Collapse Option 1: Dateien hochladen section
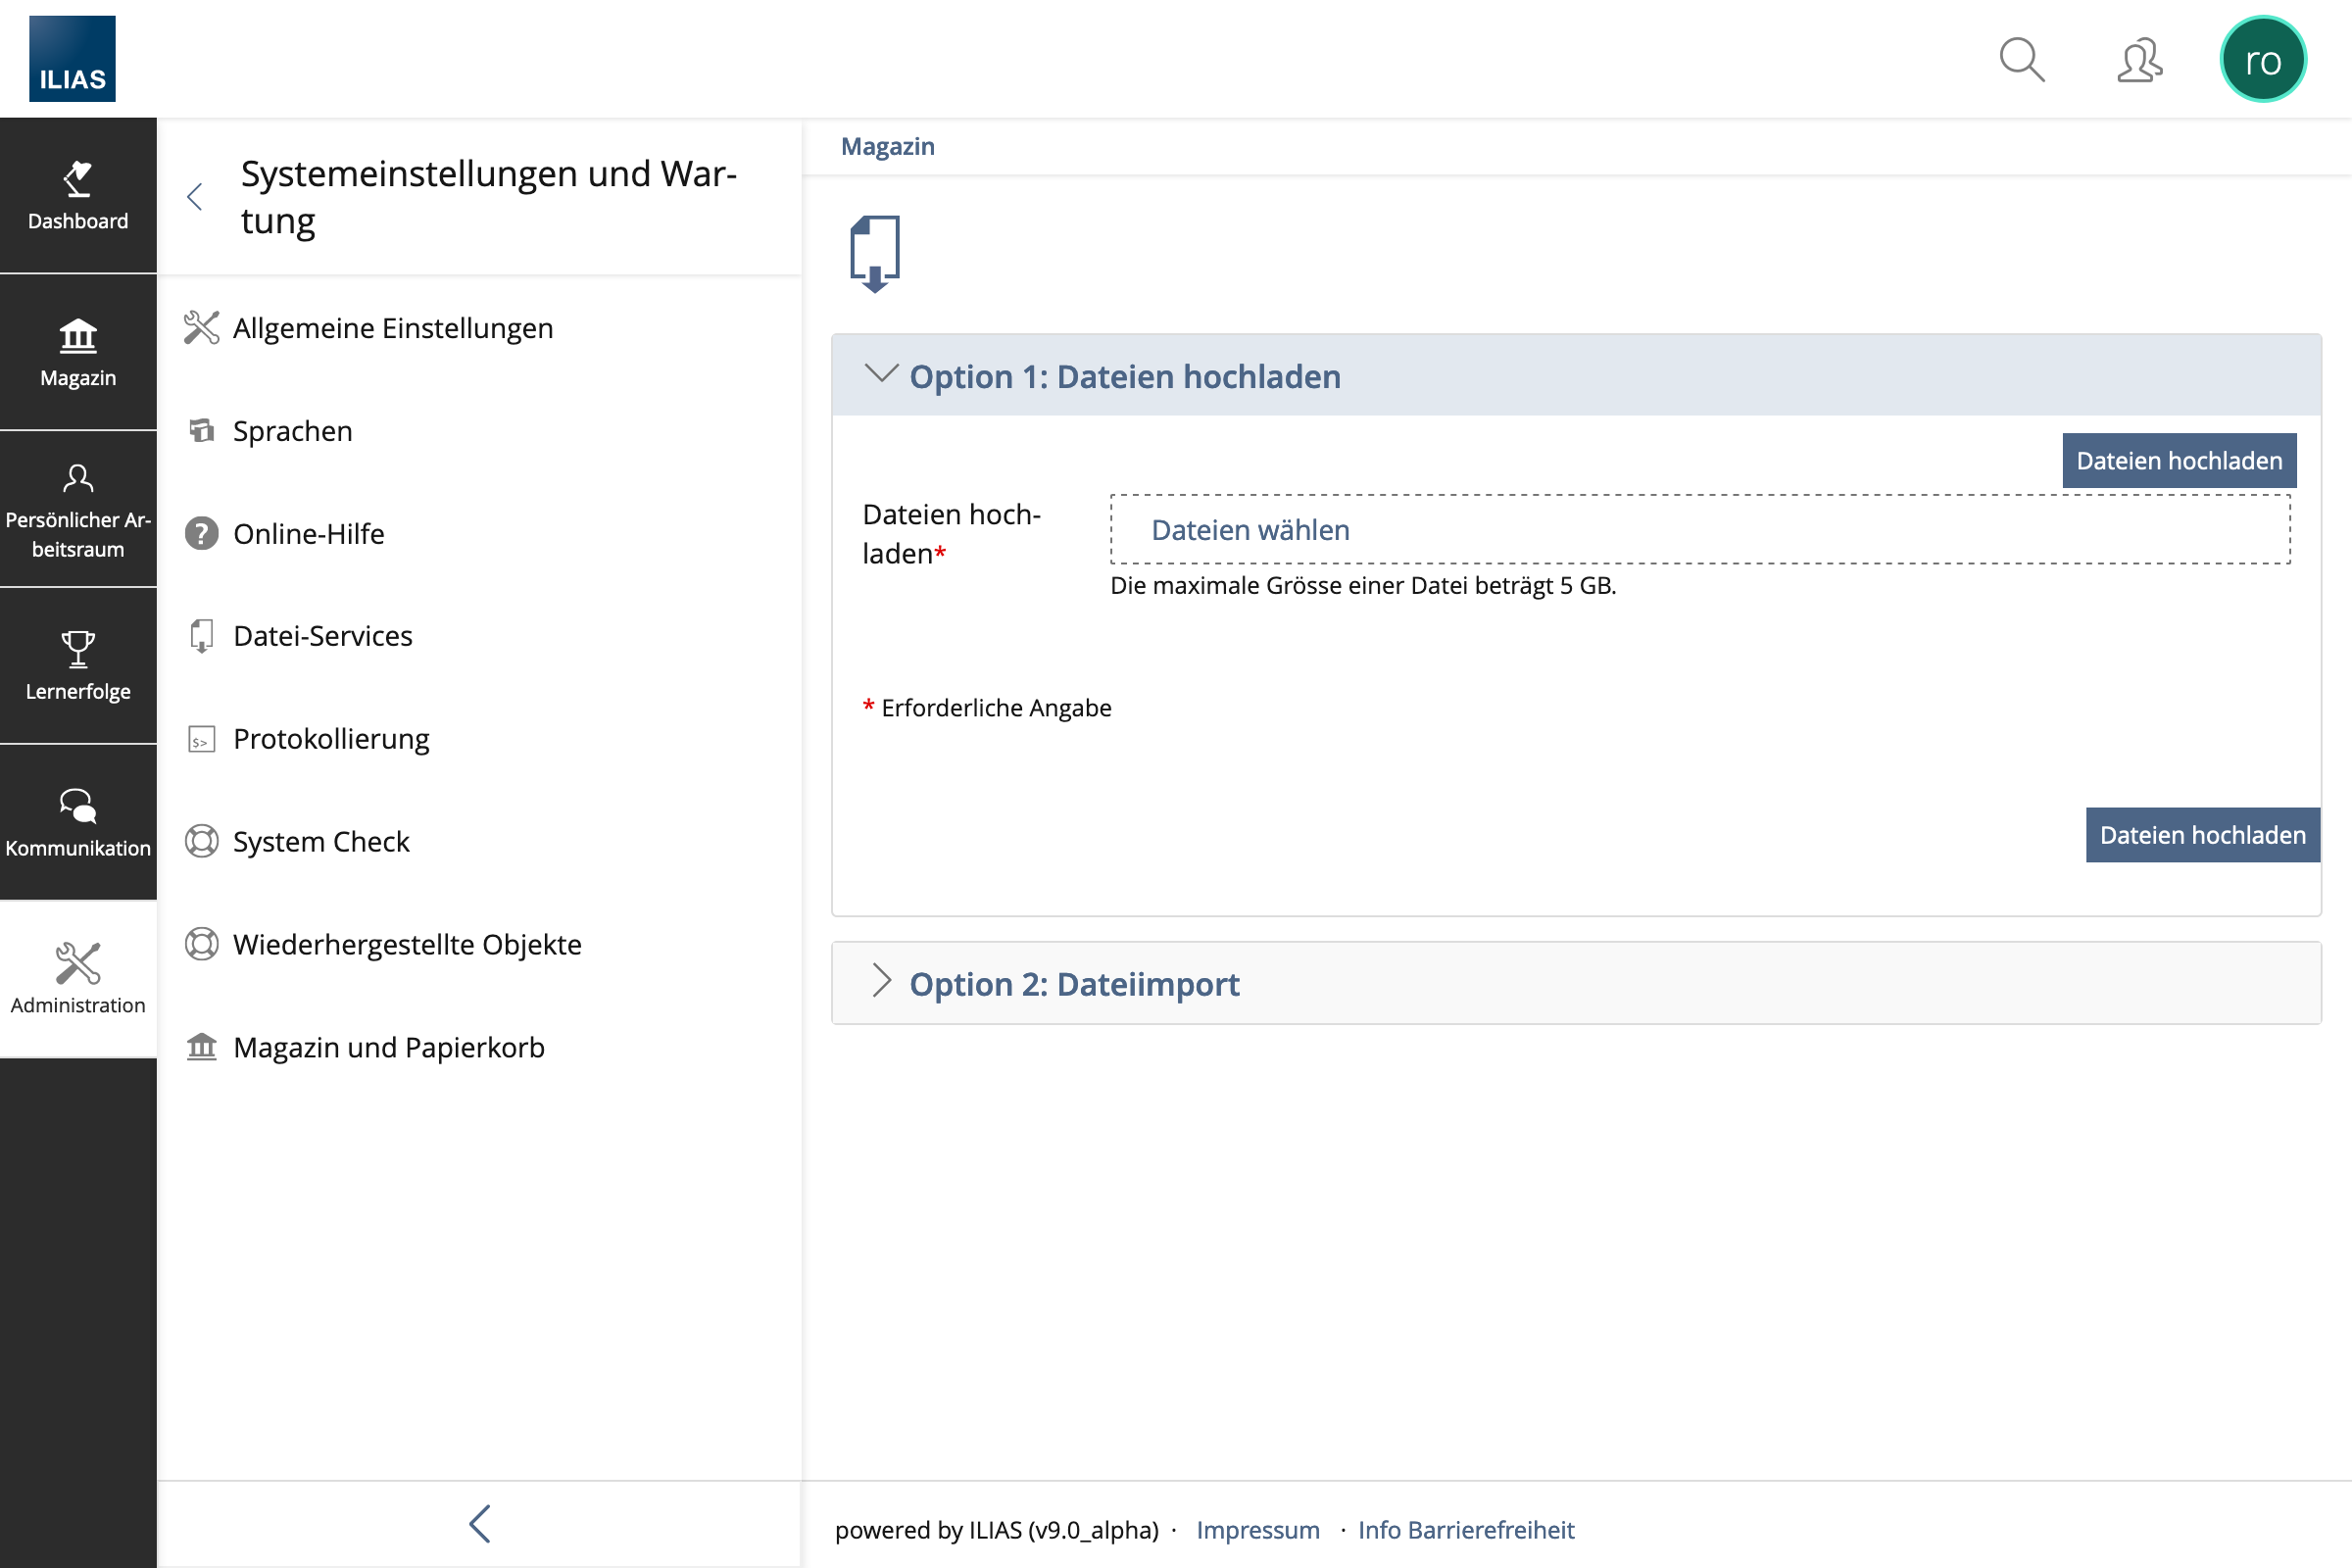This screenshot has width=2352, height=1568. [x=1124, y=376]
